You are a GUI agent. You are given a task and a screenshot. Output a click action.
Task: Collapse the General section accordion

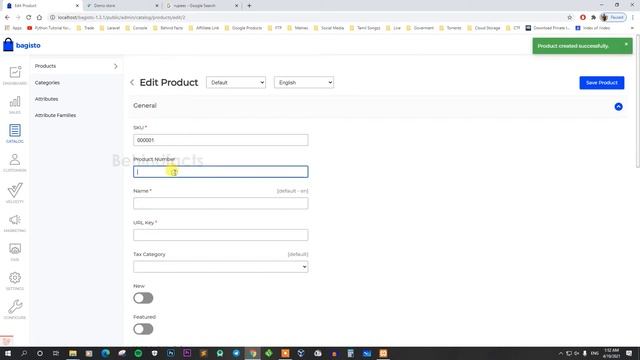618,107
